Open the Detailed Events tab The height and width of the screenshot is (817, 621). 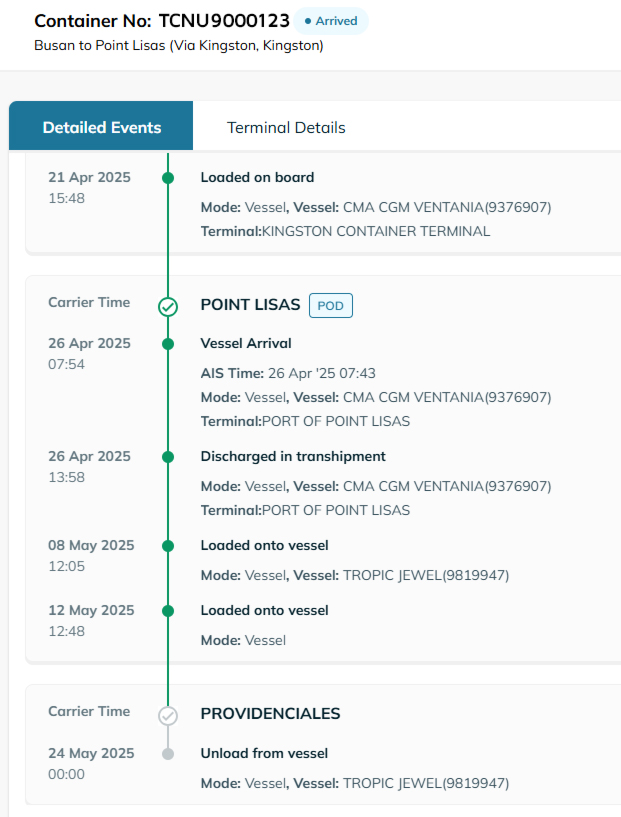[x=101, y=127]
